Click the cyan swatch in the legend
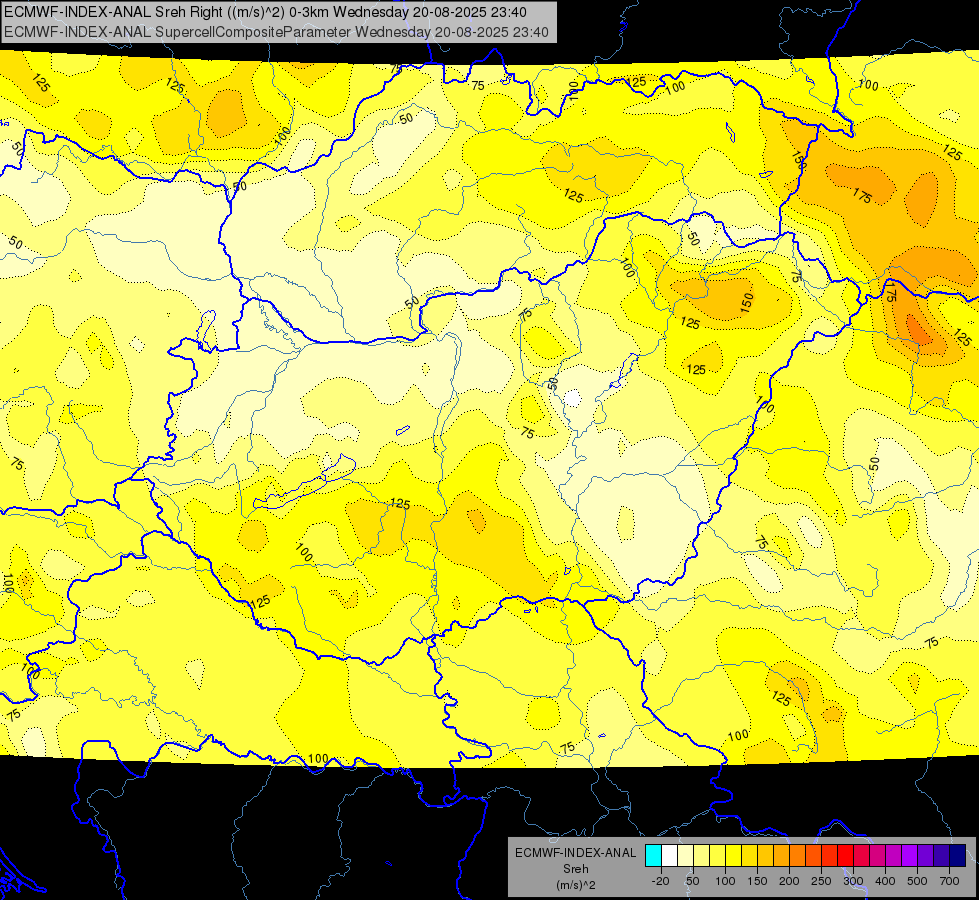 [x=653, y=855]
